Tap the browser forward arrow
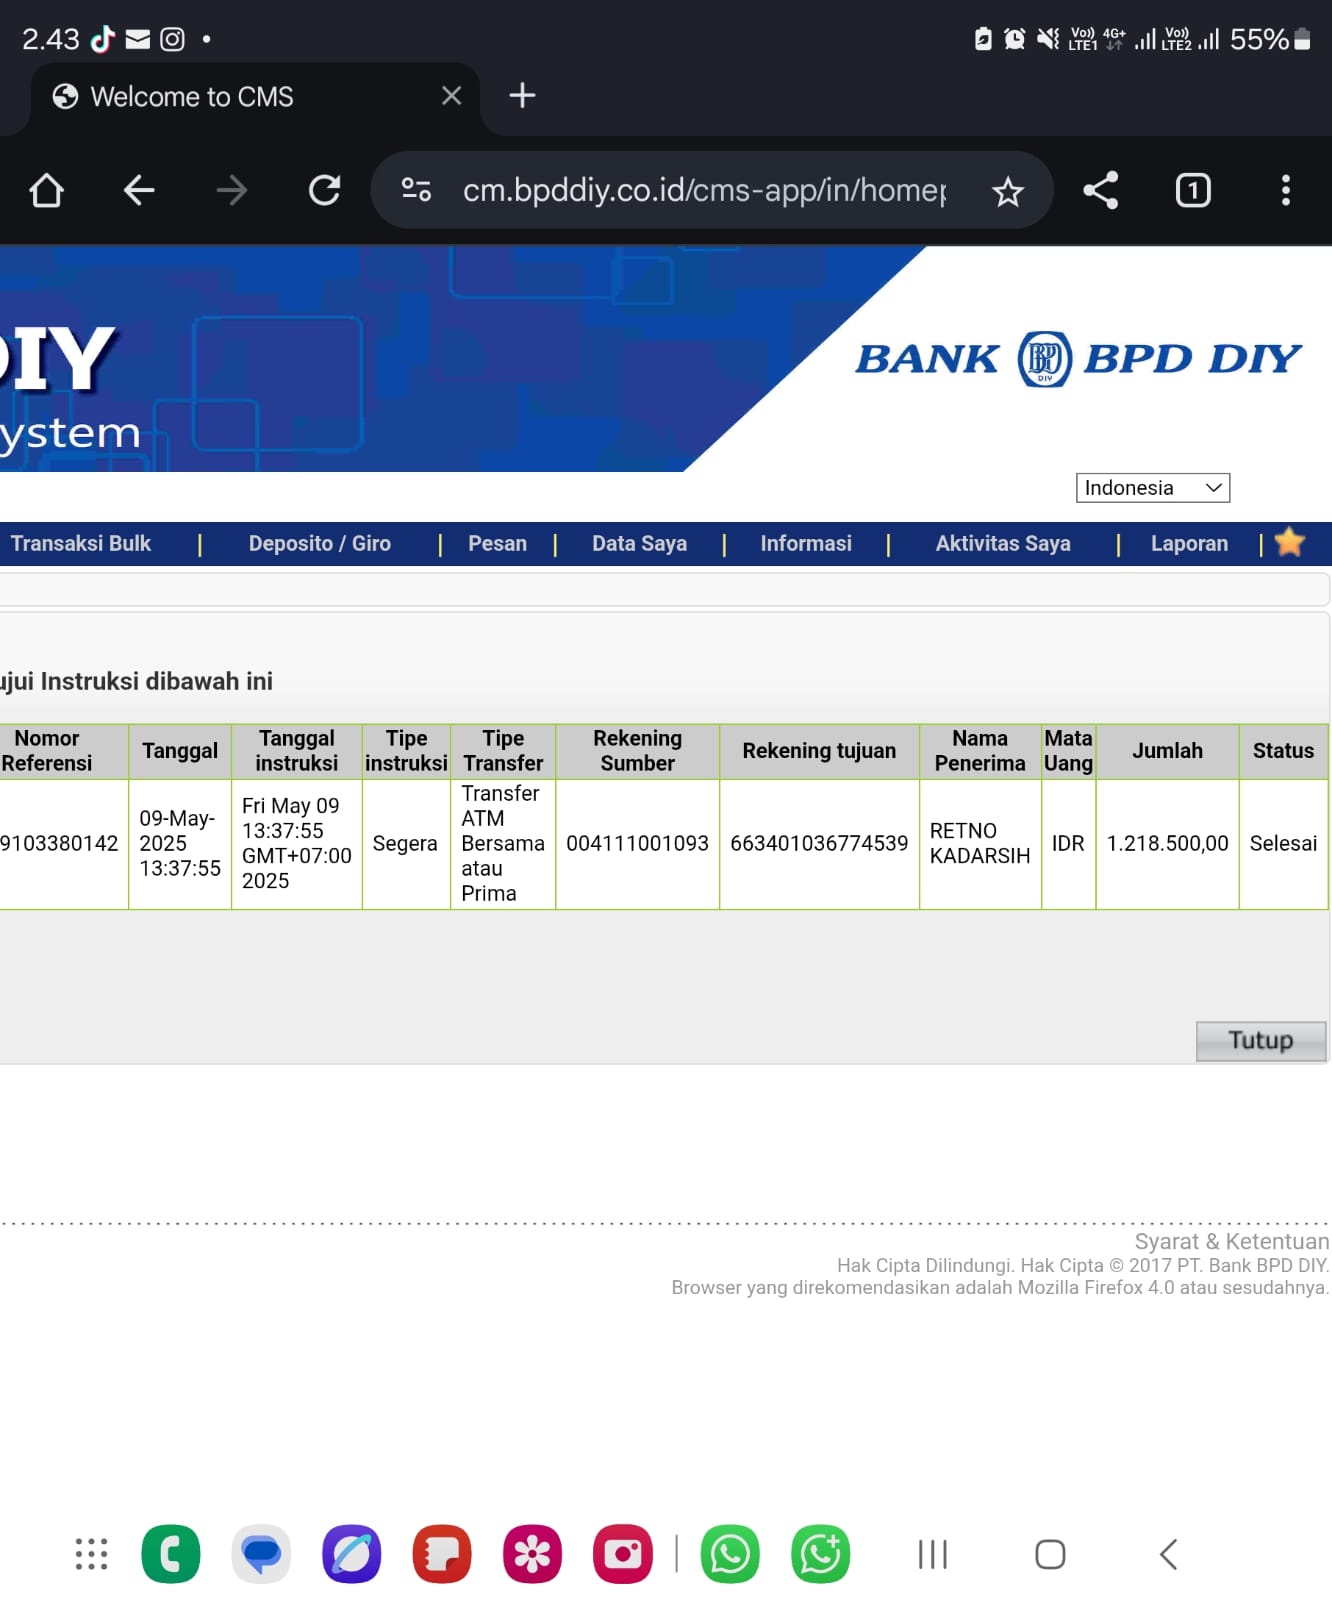 (x=232, y=190)
